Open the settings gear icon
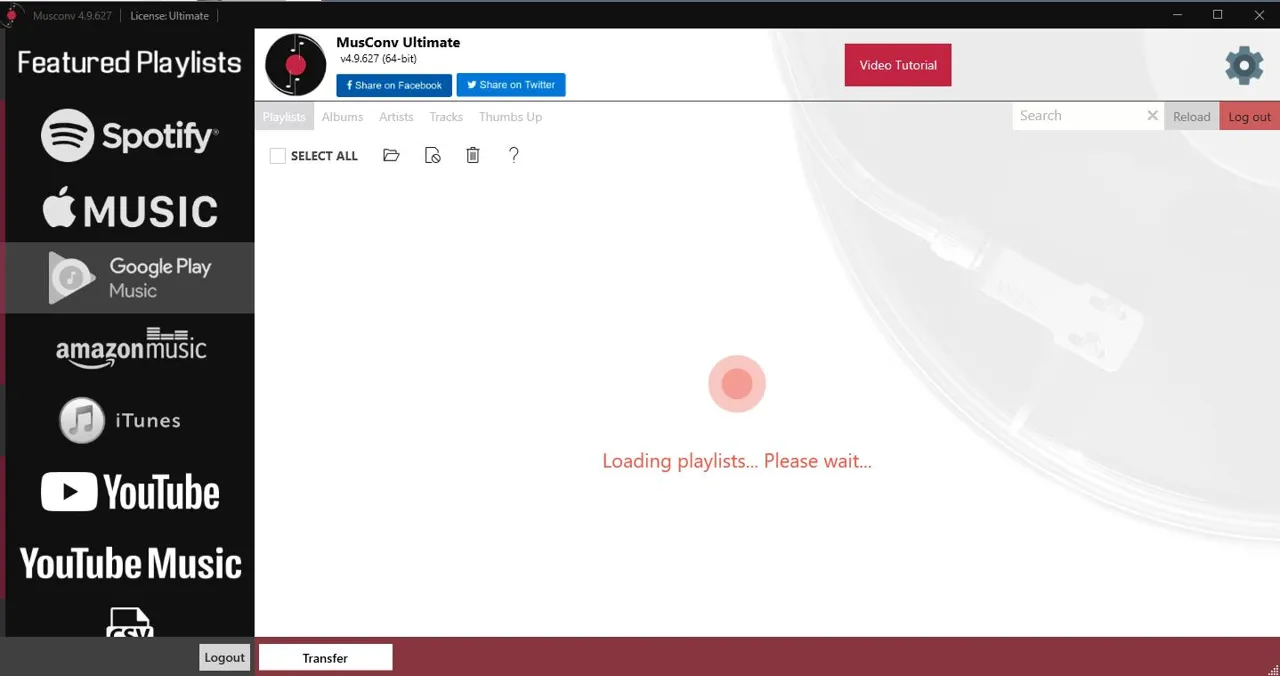Viewport: 1280px width, 676px height. [1244, 65]
